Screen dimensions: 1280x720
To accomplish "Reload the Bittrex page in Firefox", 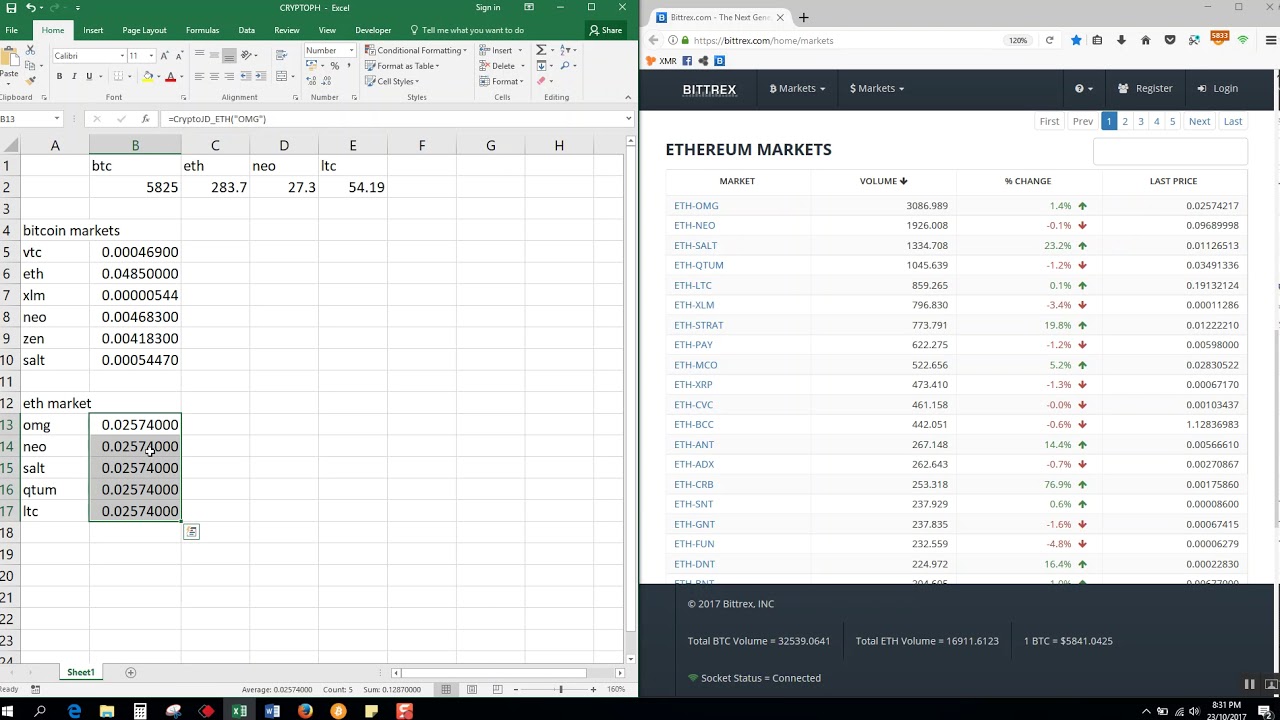I will (x=1049, y=40).
